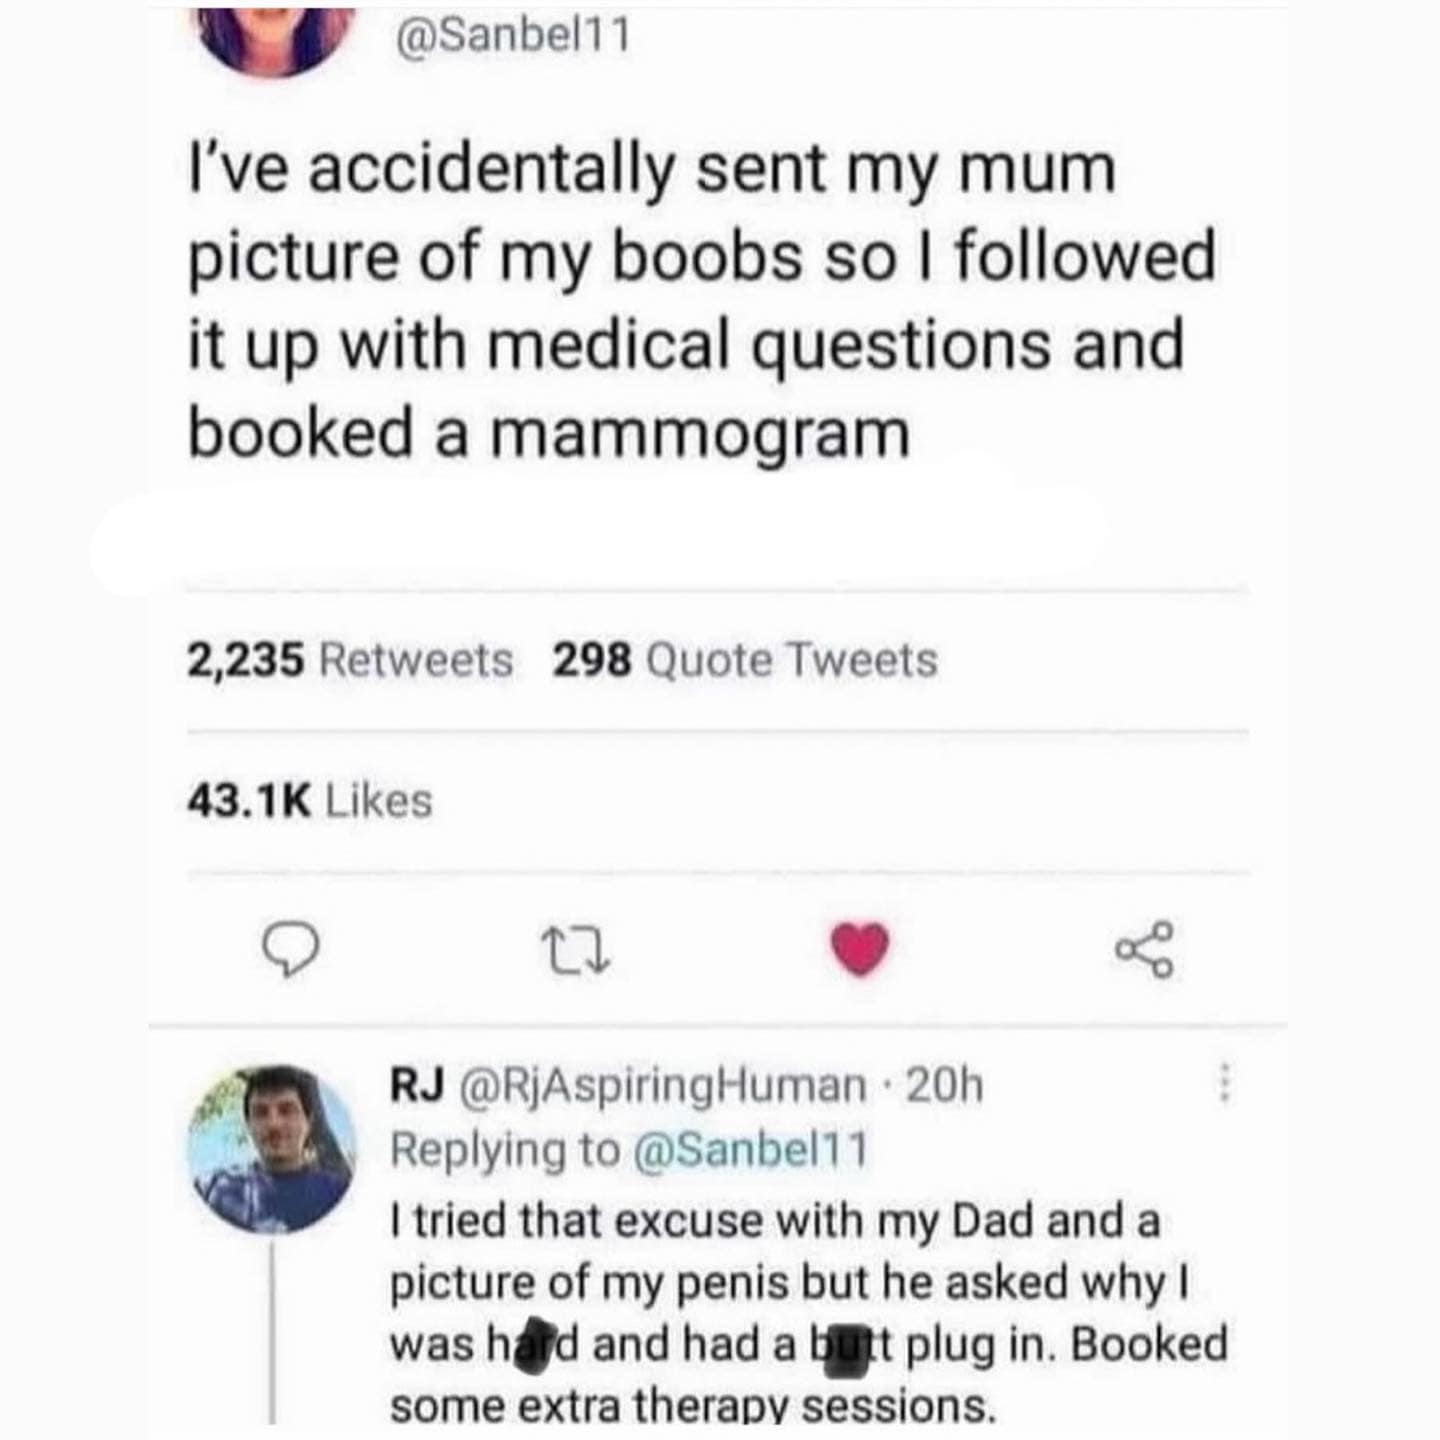
Task: Click the @Sanbel11 mention after Replying to
Action: (x=751, y=1149)
